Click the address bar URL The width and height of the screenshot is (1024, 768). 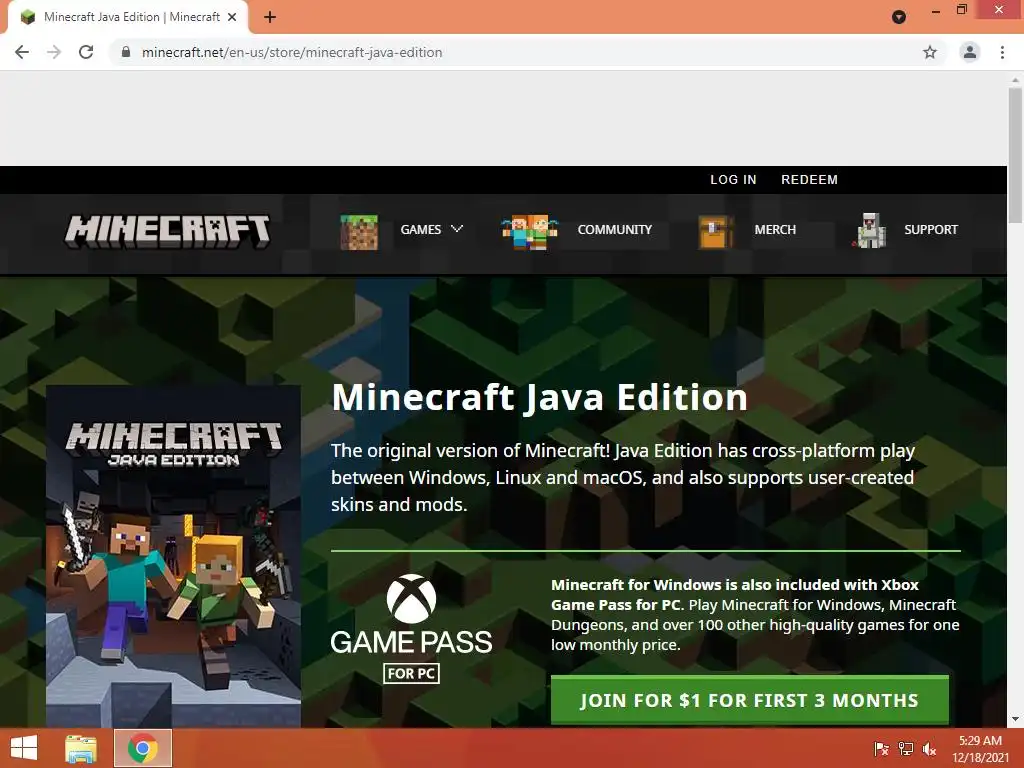292,52
